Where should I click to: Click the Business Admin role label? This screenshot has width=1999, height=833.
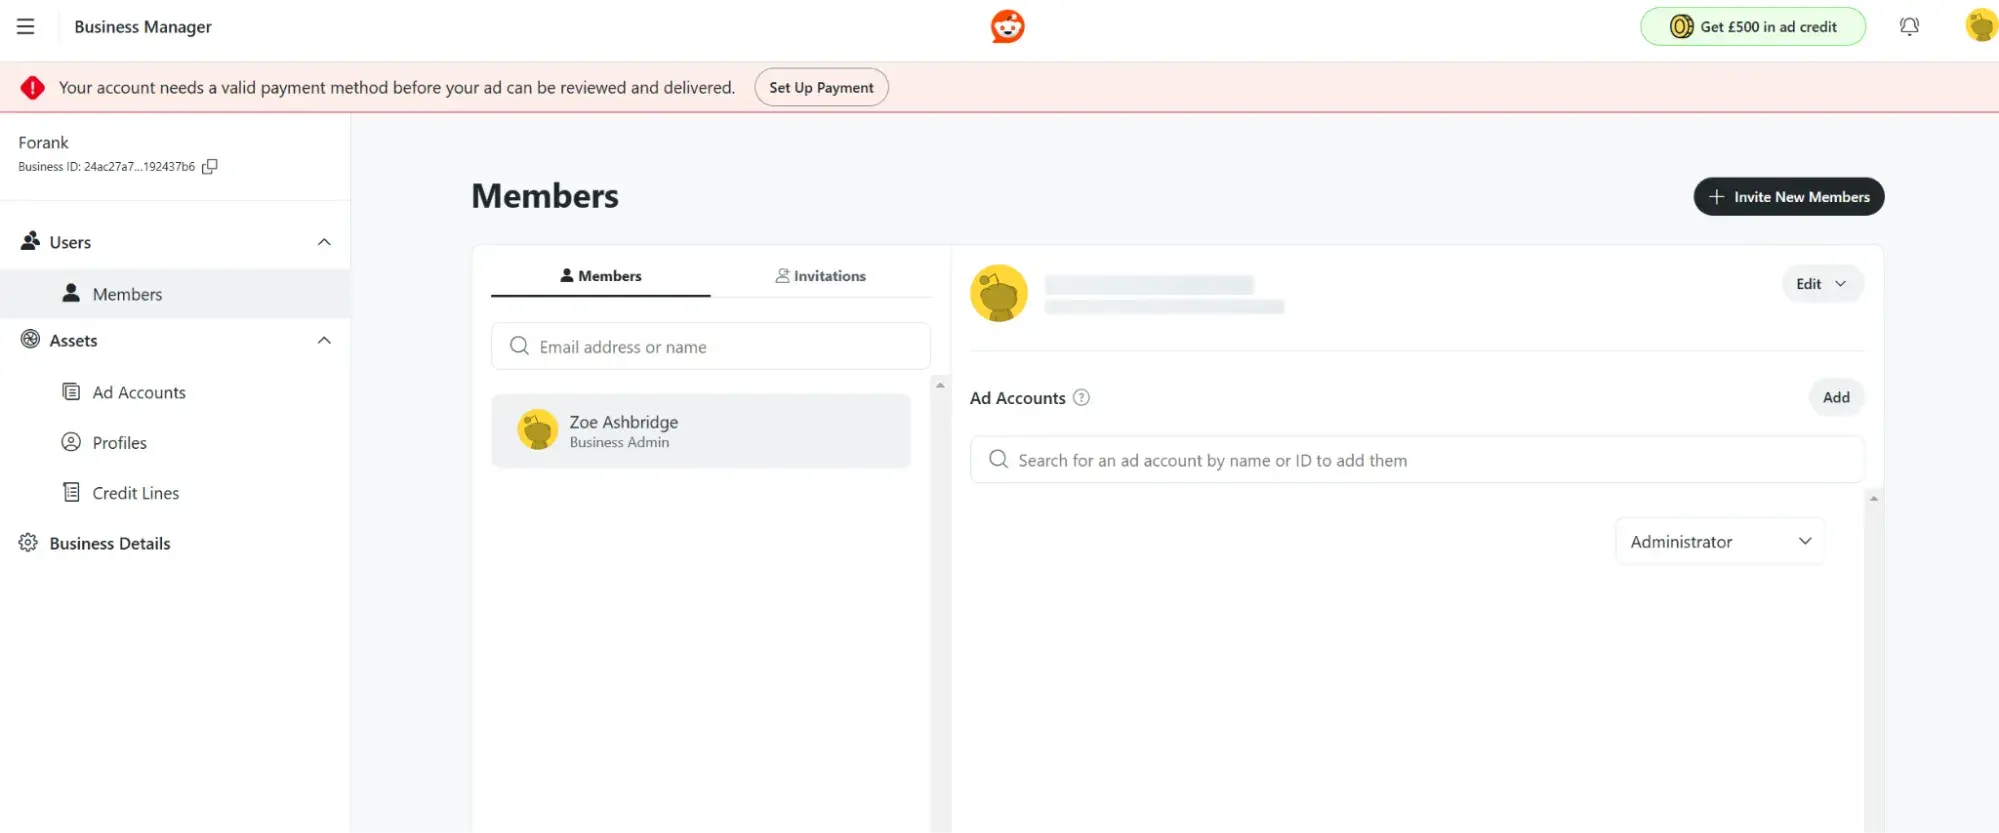(619, 443)
